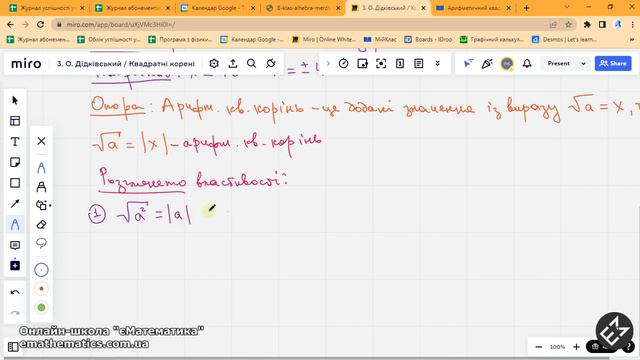
Task: Select the Shape rectangle tool
Action: click(x=15, y=183)
